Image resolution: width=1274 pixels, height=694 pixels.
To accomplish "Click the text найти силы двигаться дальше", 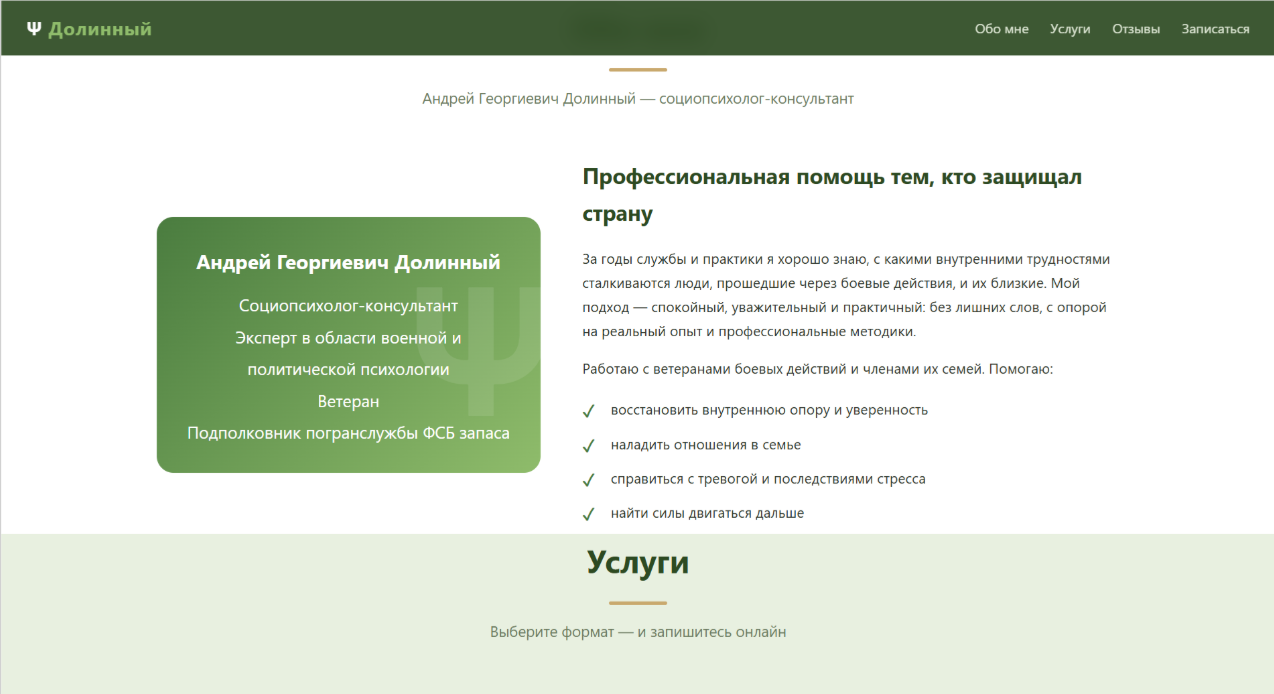I will 707,513.
